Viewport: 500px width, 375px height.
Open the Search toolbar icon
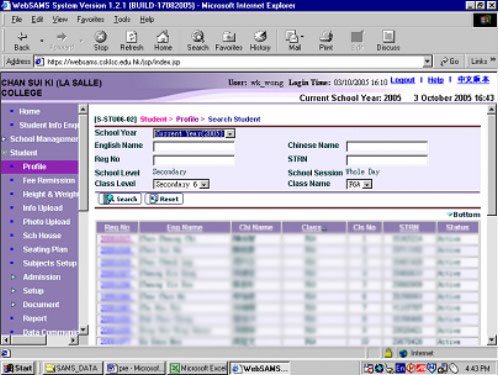point(197,36)
